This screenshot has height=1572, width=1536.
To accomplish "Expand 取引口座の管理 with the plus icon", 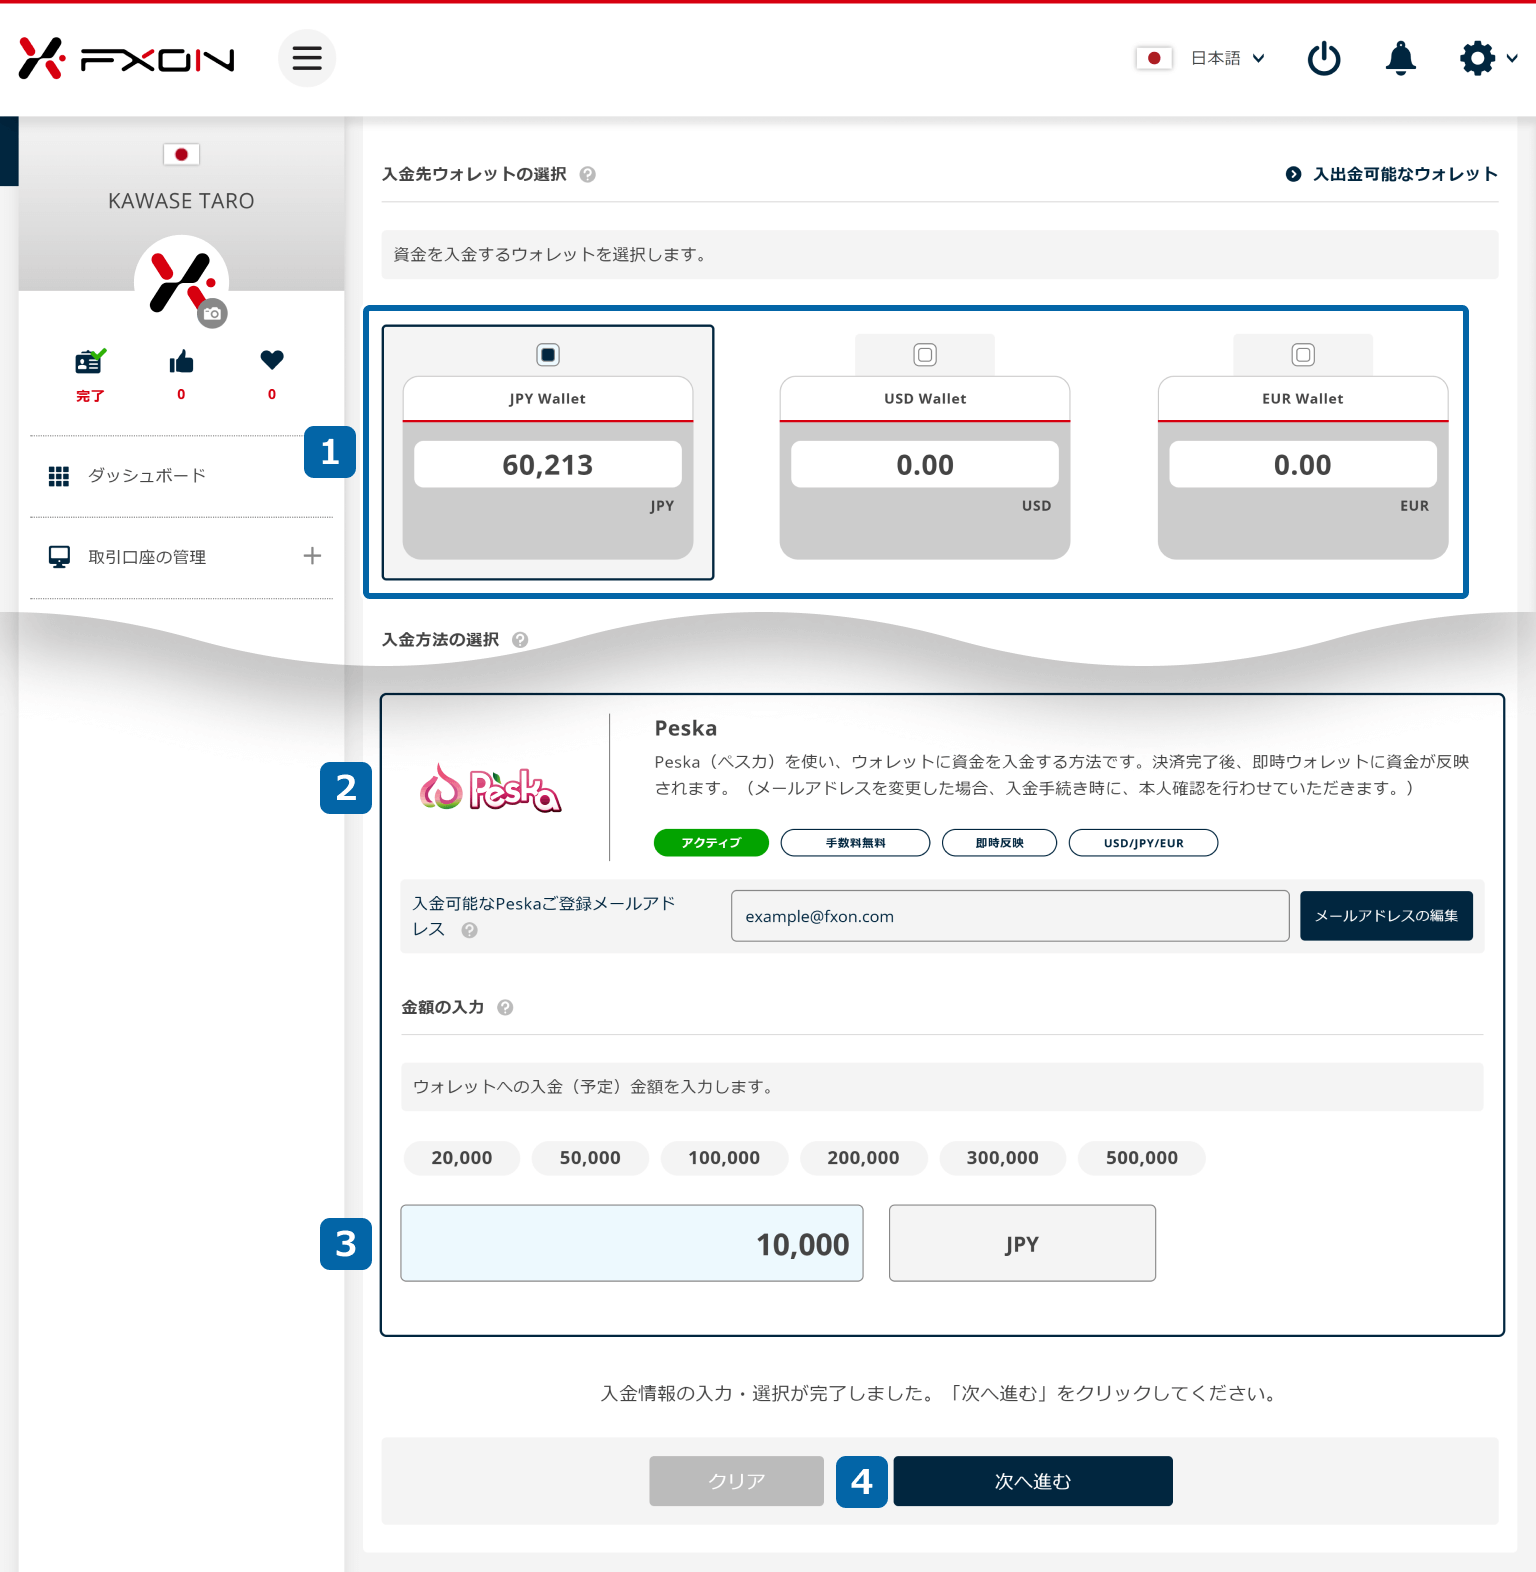I will (312, 556).
